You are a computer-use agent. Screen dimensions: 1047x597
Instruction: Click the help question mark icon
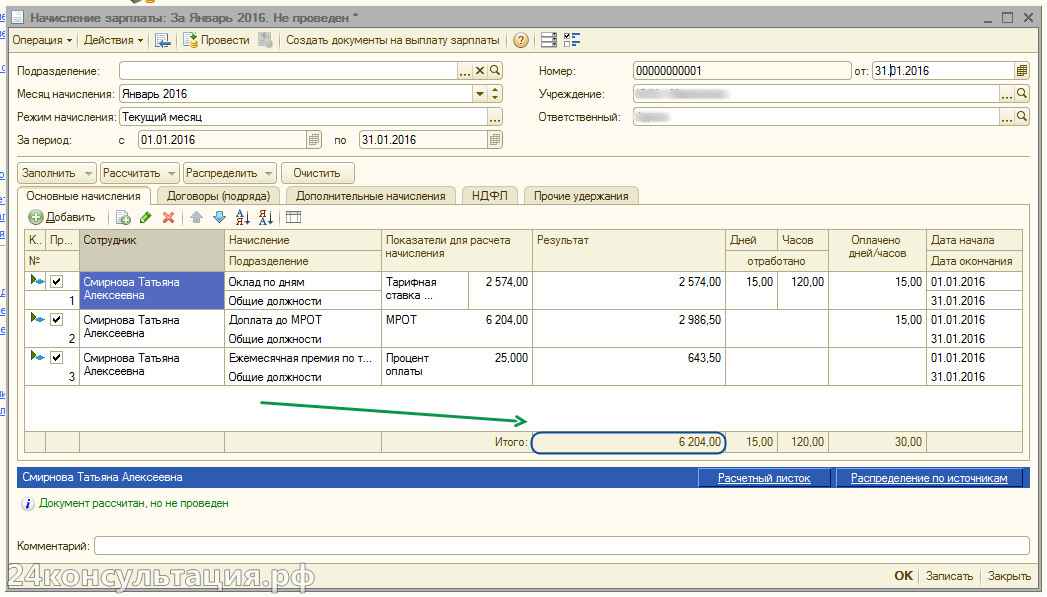pyautogui.click(x=520, y=41)
